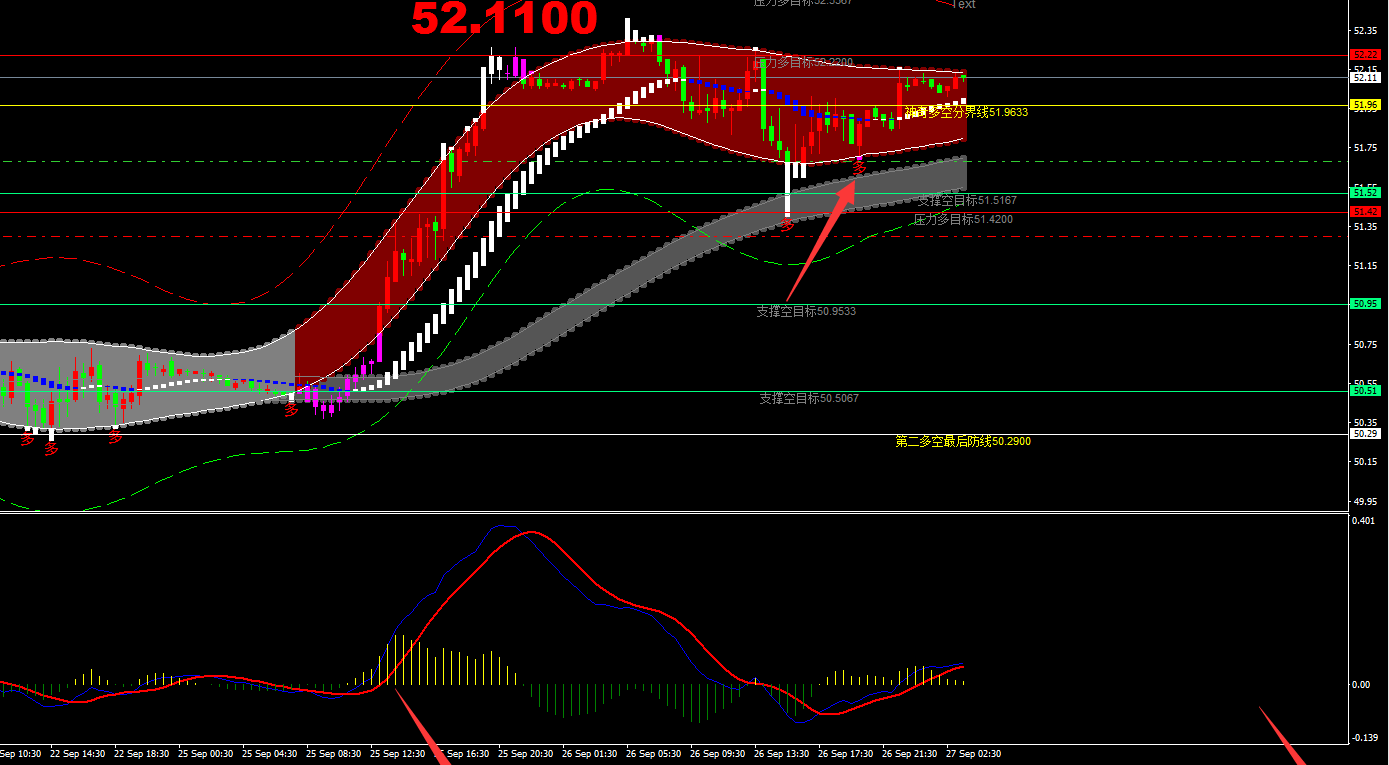1389x765 pixels.
Task: Click the green 50.51 price tag
Action: [x=1365, y=391]
